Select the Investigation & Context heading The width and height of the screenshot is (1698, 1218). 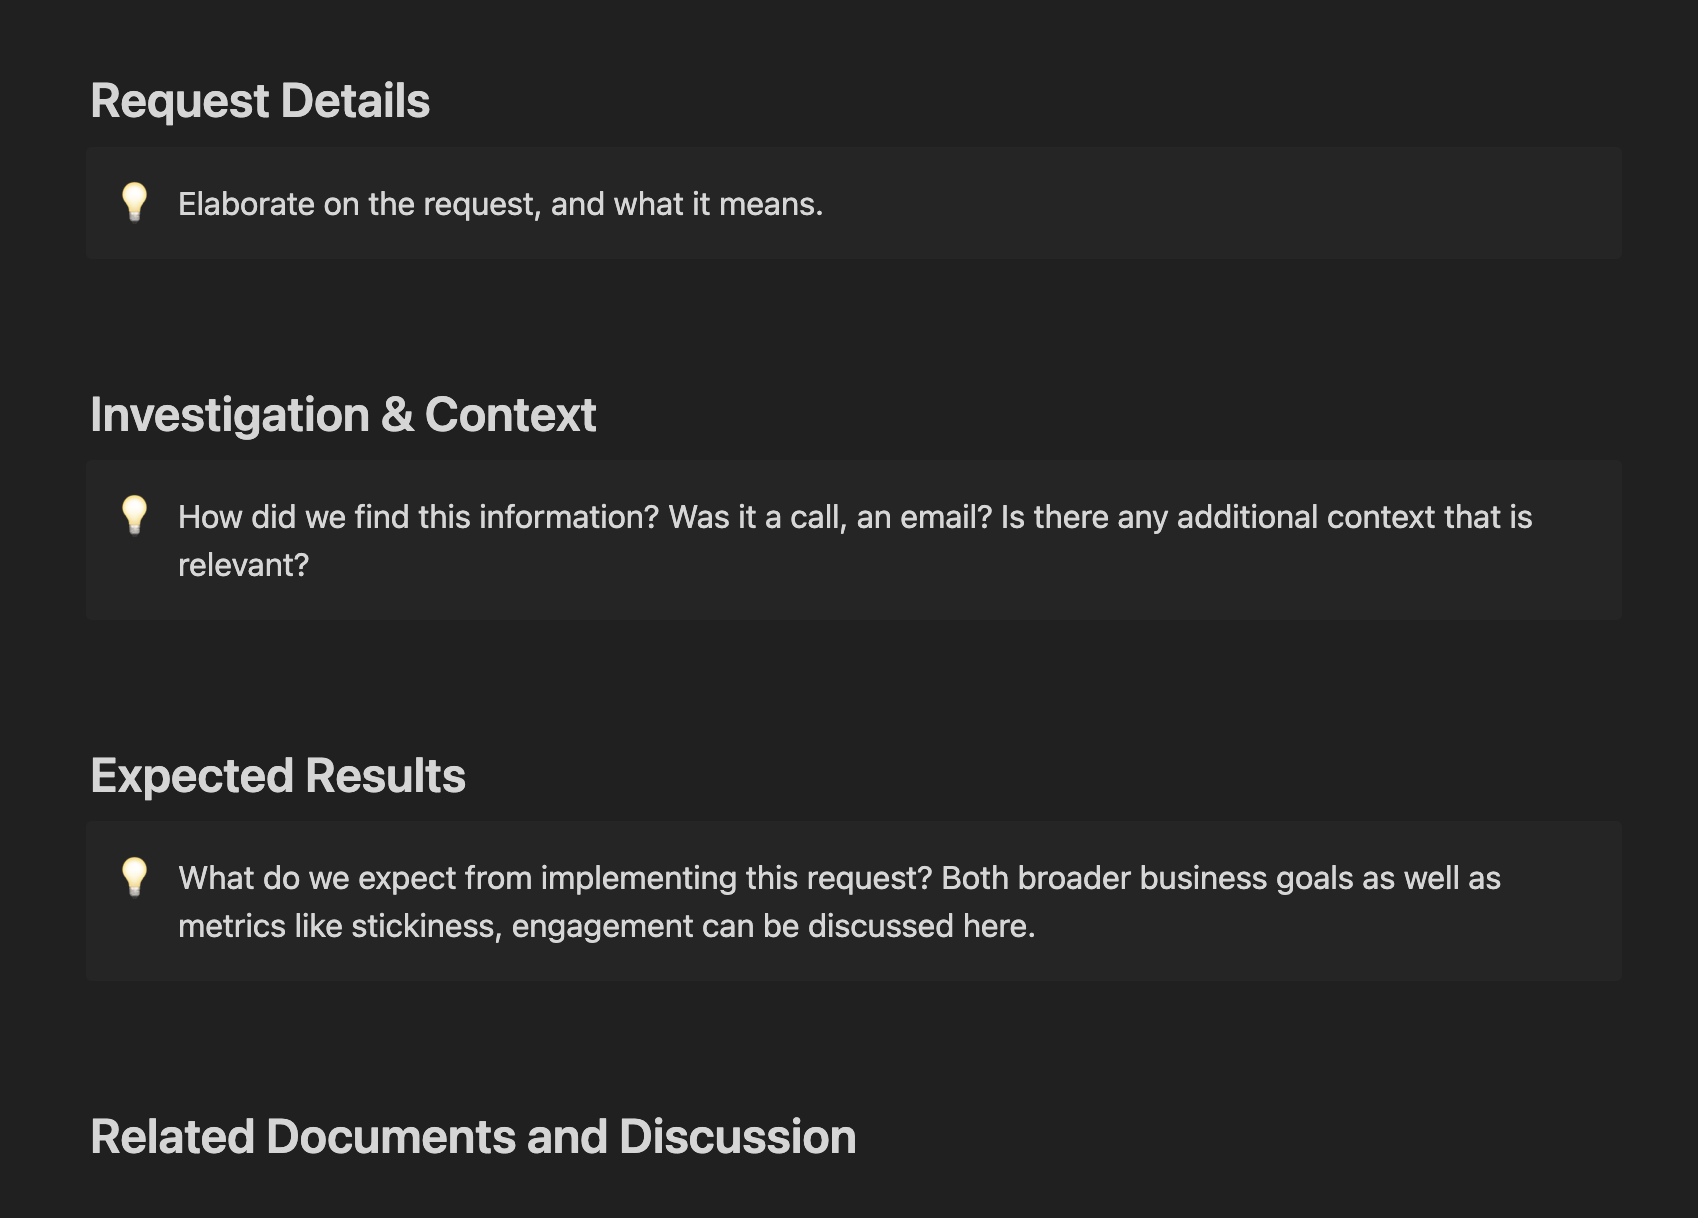343,415
